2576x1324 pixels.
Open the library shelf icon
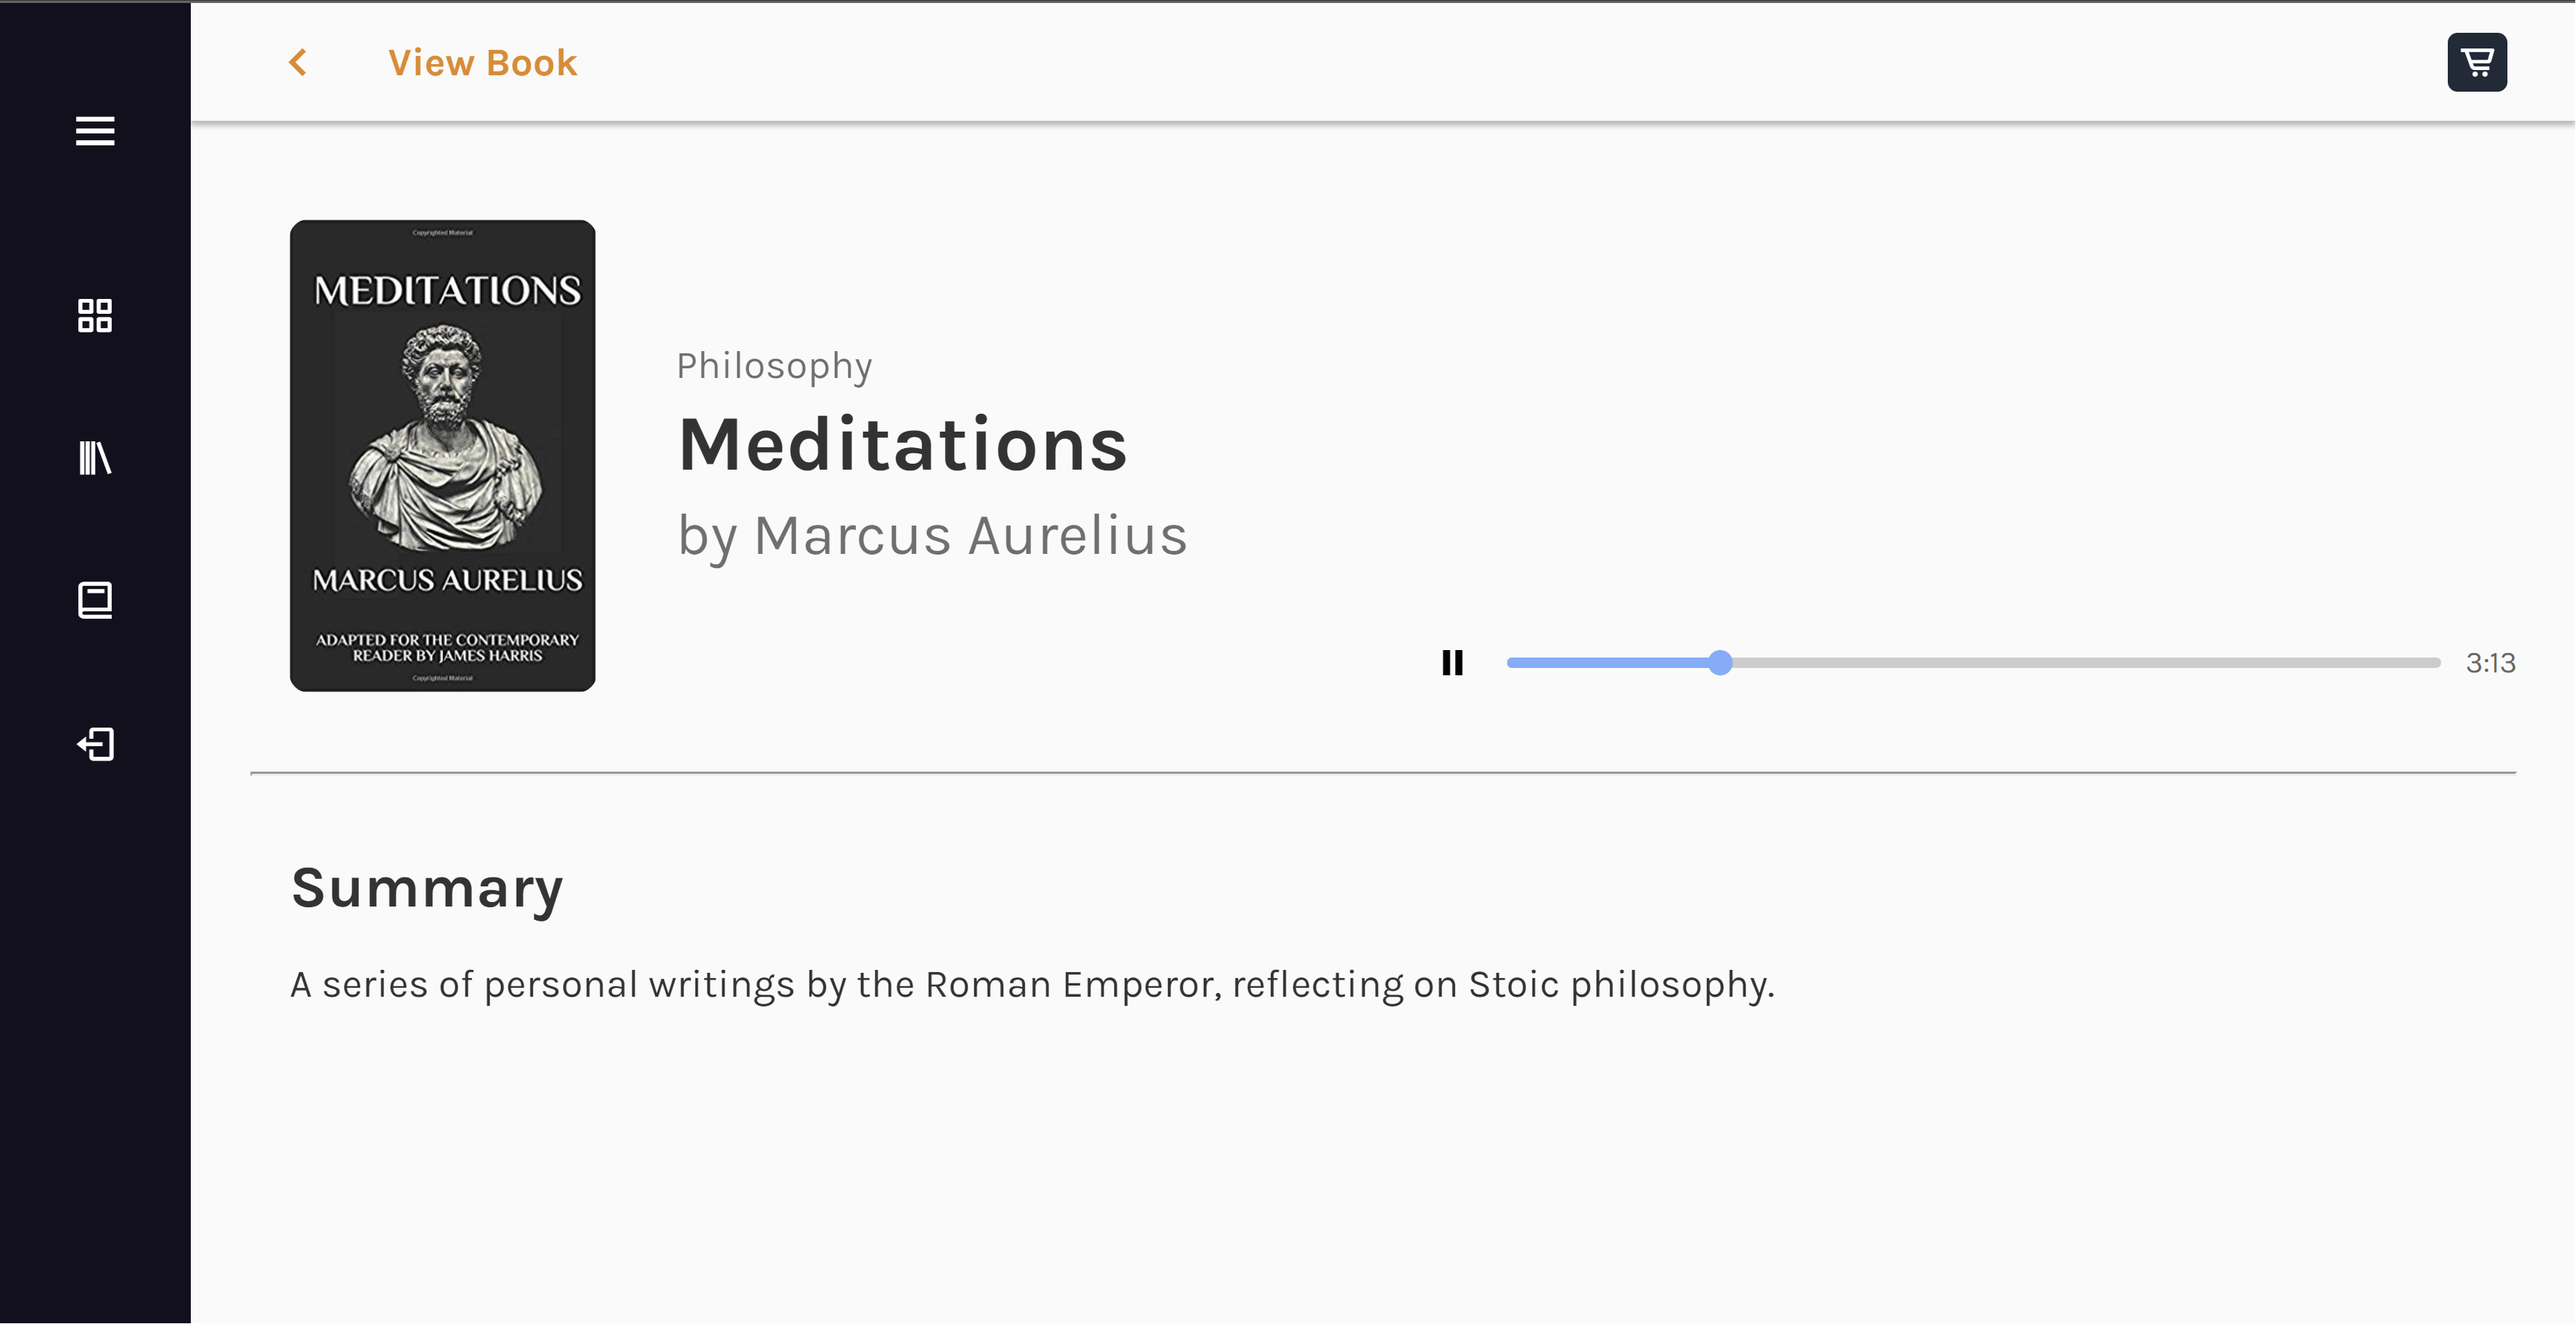point(95,458)
